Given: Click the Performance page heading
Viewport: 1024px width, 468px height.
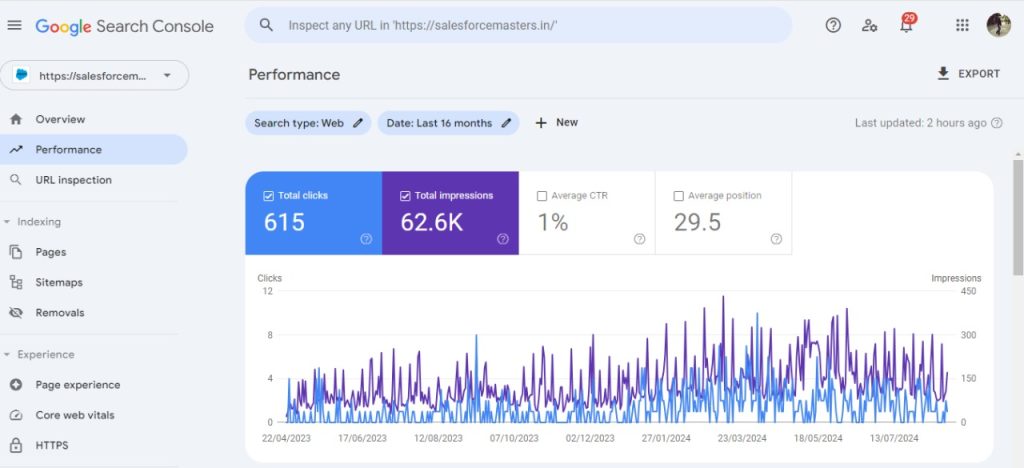Looking at the screenshot, I should (x=294, y=74).
